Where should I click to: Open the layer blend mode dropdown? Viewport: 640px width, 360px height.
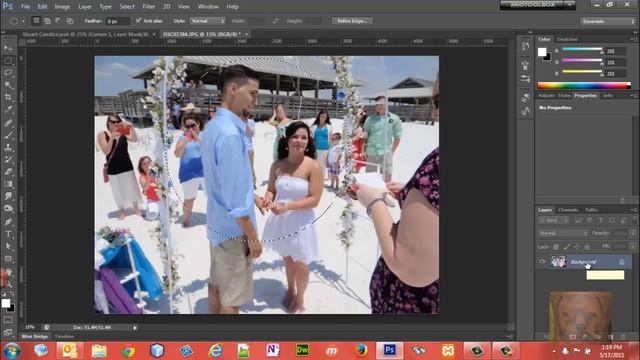click(563, 233)
